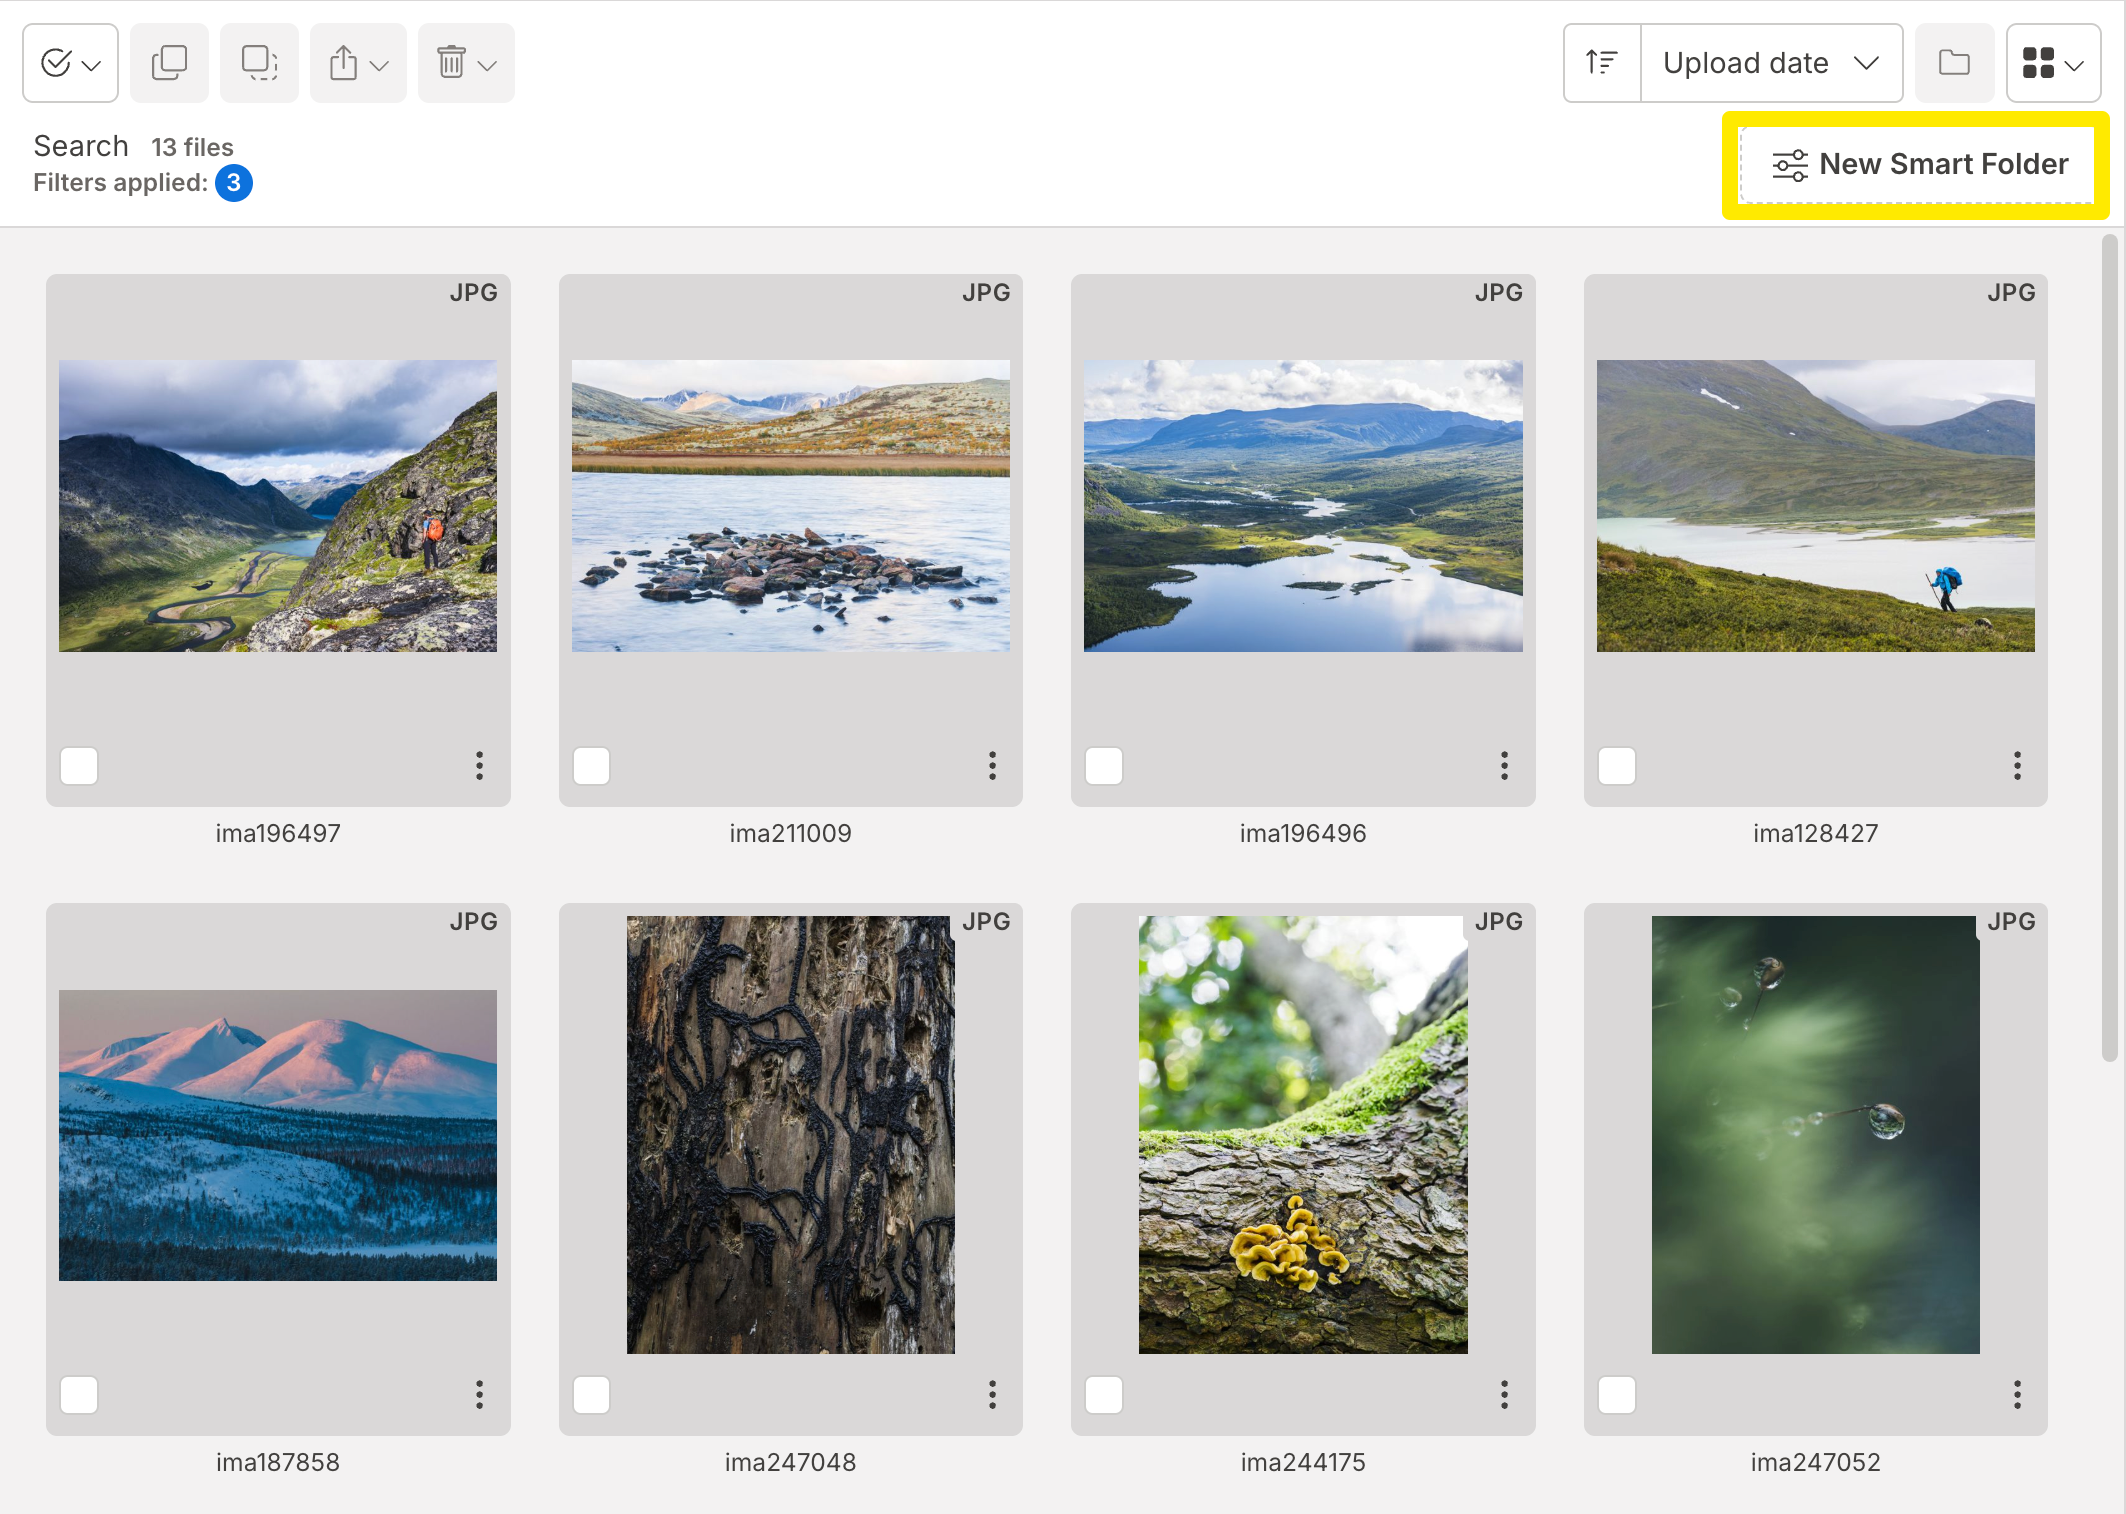Check the ima196497 selection checkbox
Screen dimensions: 2126x1514
tap(79, 766)
